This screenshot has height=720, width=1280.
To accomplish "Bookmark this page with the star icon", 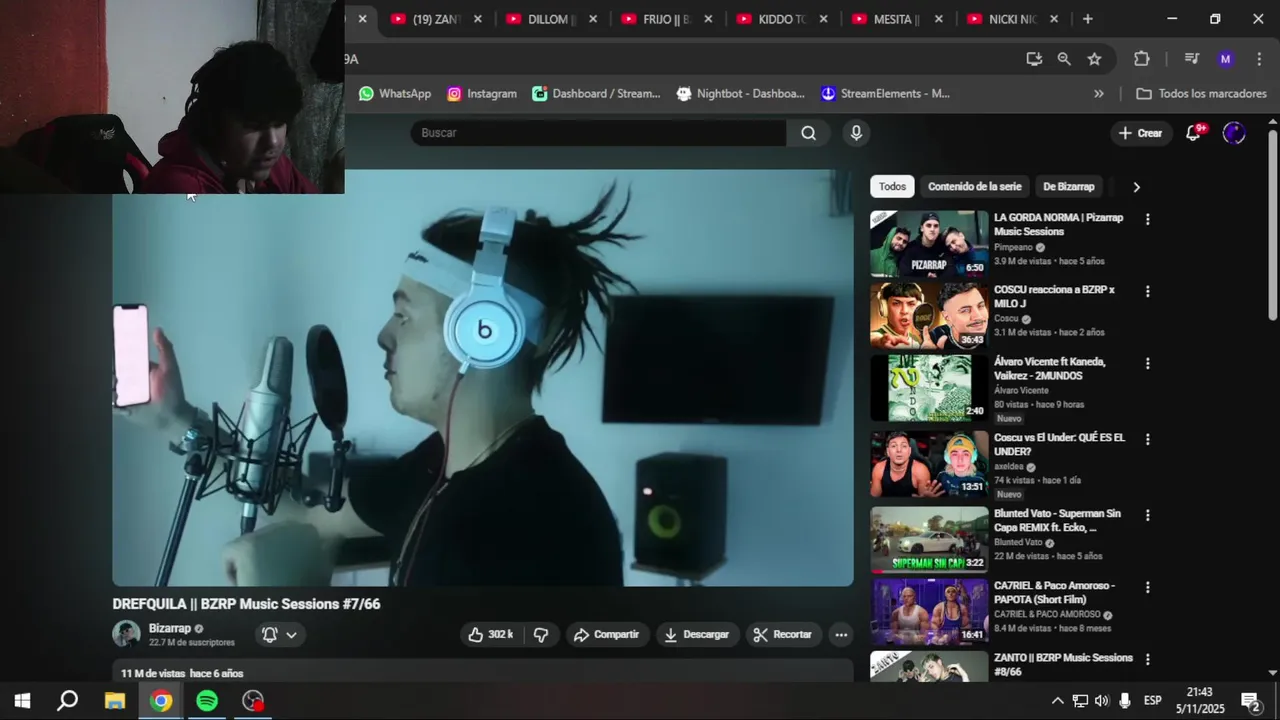I will [x=1094, y=59].
